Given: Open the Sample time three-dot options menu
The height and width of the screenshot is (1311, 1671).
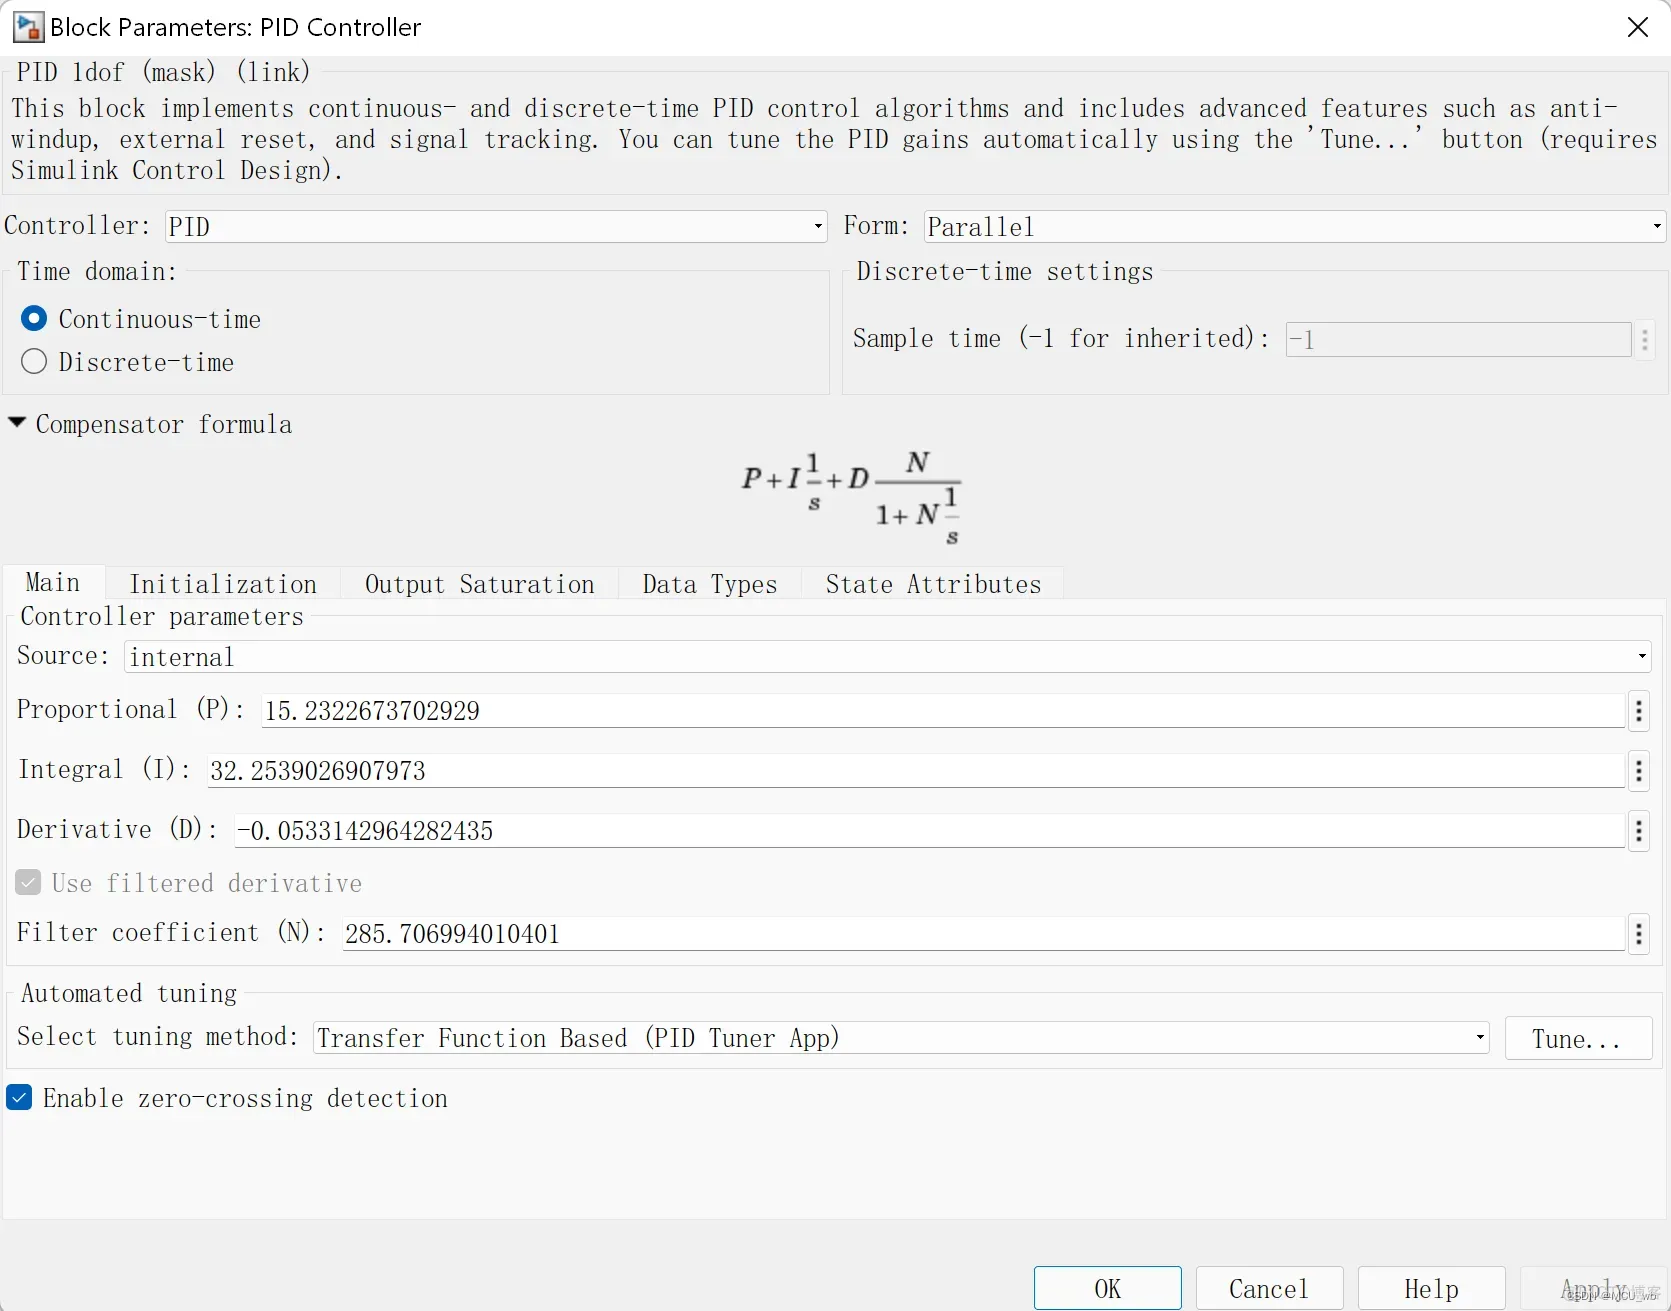Looking at the screenshot, I should [1645, 339].
